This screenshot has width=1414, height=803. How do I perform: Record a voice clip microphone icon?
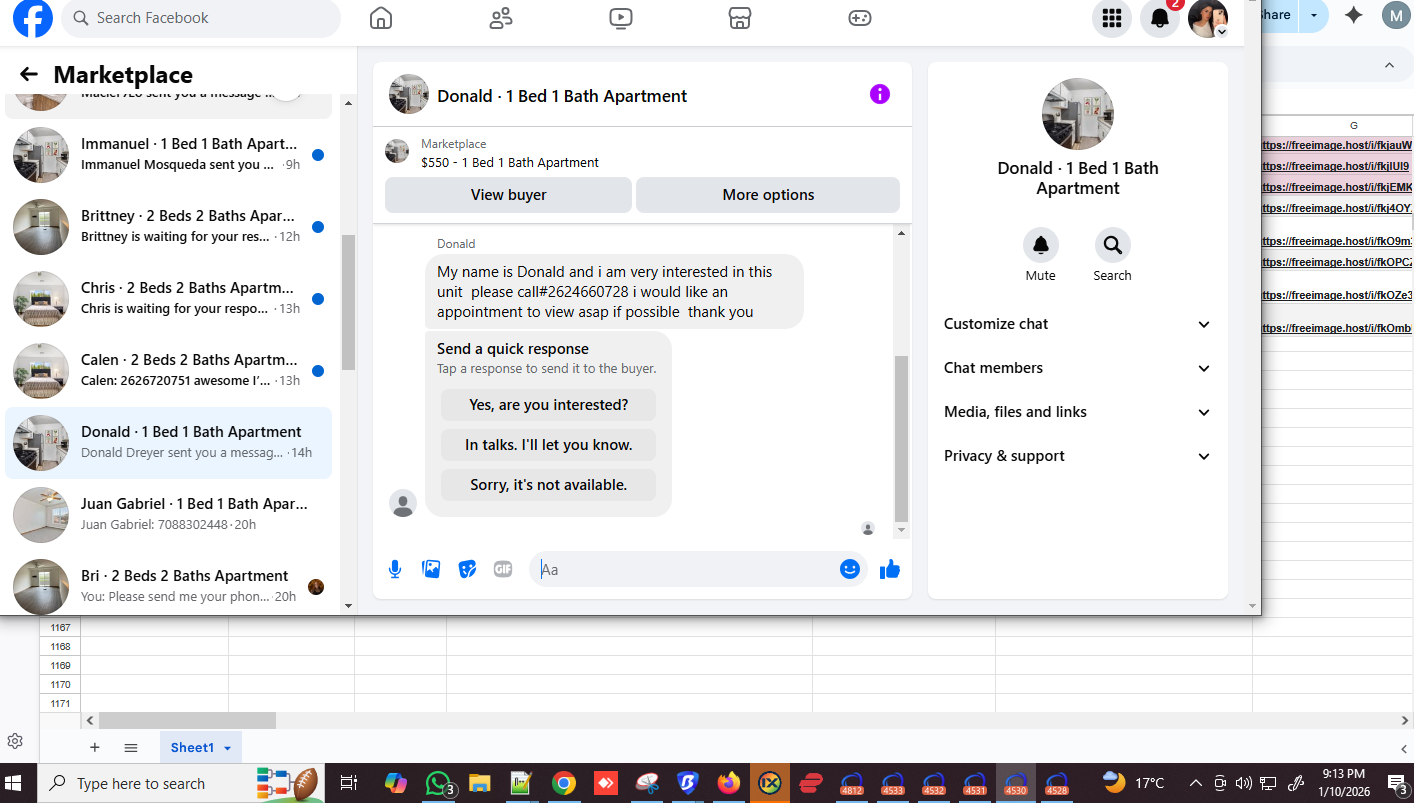click(x=395, y=569)
